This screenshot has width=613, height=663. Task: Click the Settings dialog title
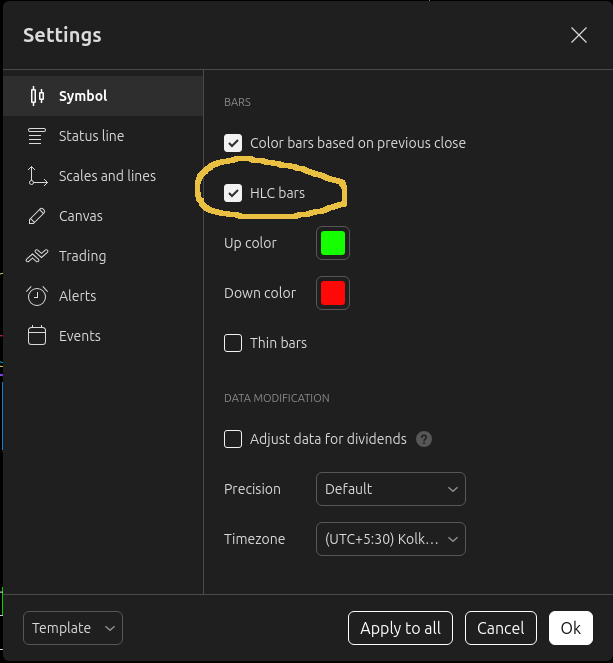62,35
